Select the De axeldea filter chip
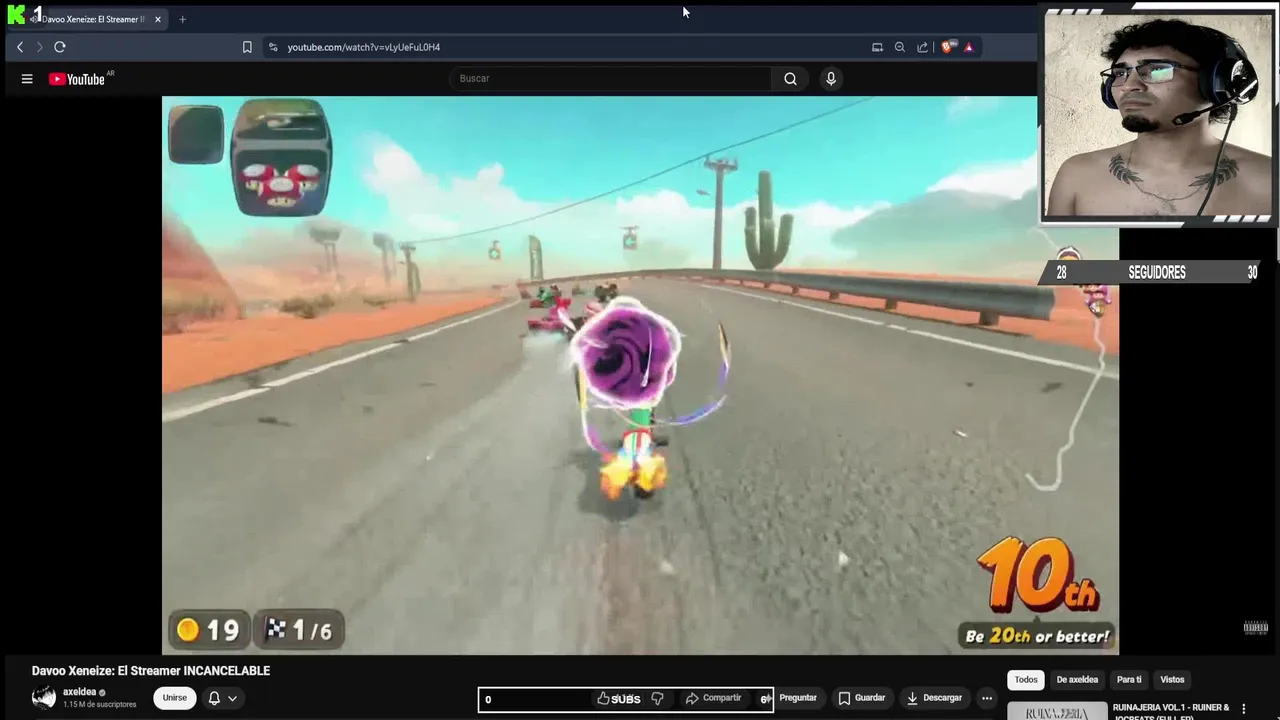The height and width of the screenshot is (720, 1280). click(x=1077, y=680)
